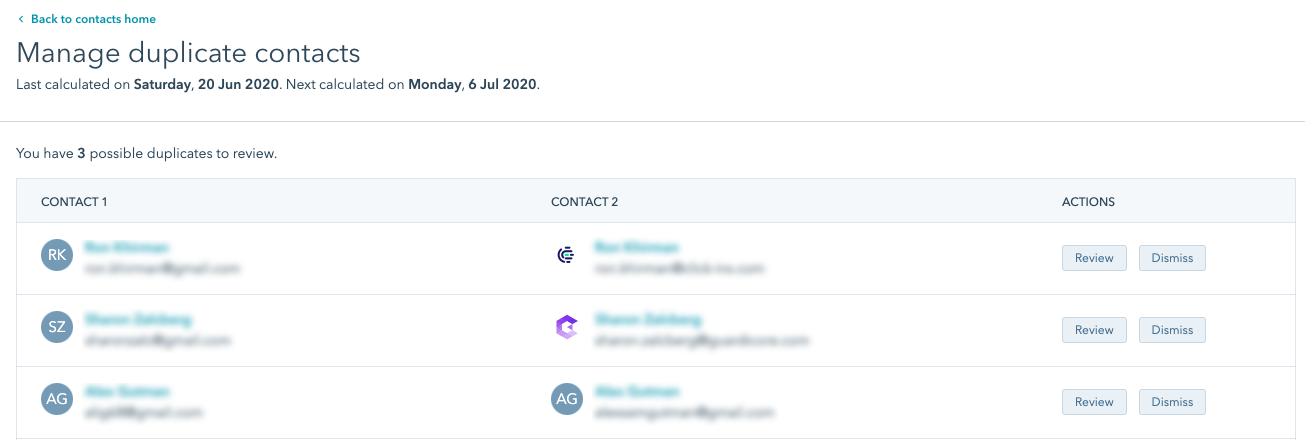Dismiss the AG duplicate pair
Screen dimensions: 1305x440
click(1172, 402)
